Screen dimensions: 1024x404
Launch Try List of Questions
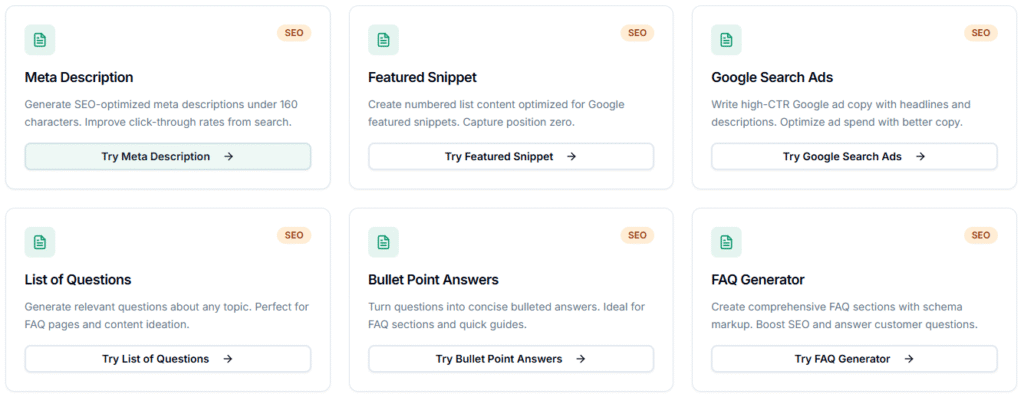(168, 359)
